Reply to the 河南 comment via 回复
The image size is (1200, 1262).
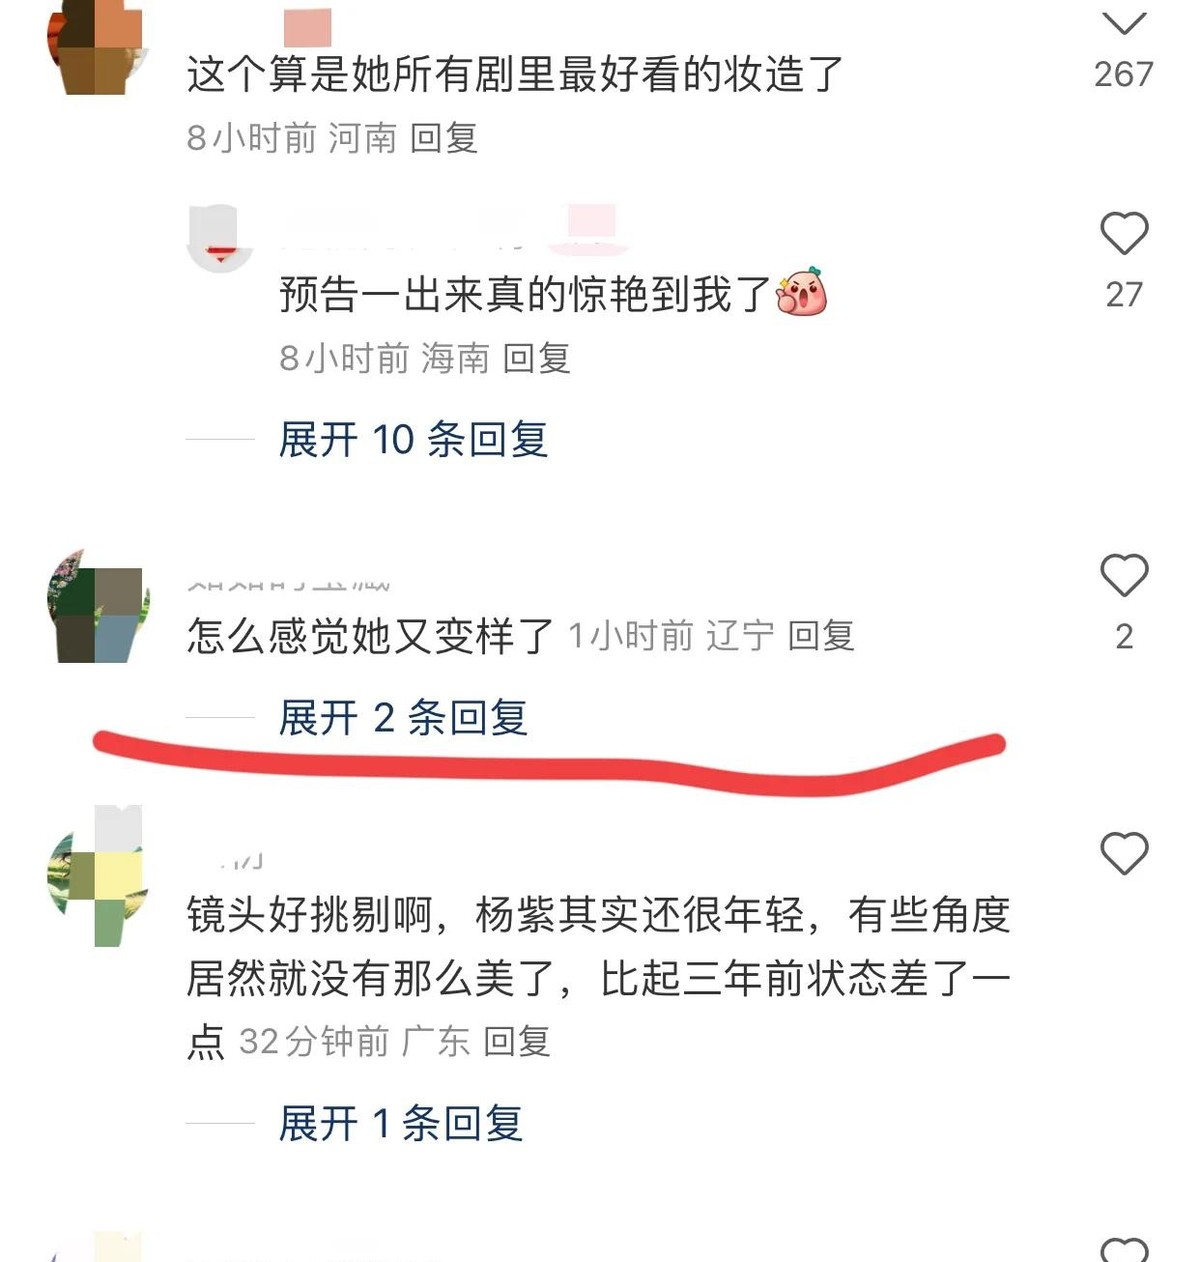tap(443, 138)
